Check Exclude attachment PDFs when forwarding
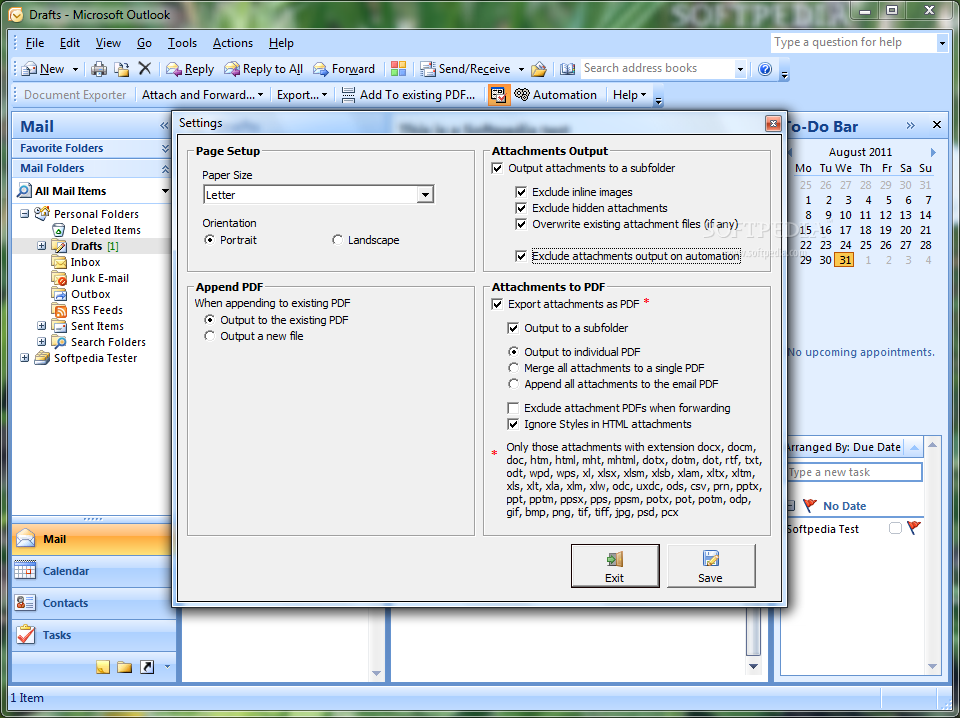 pyautogui.click(x=513, y=408)
